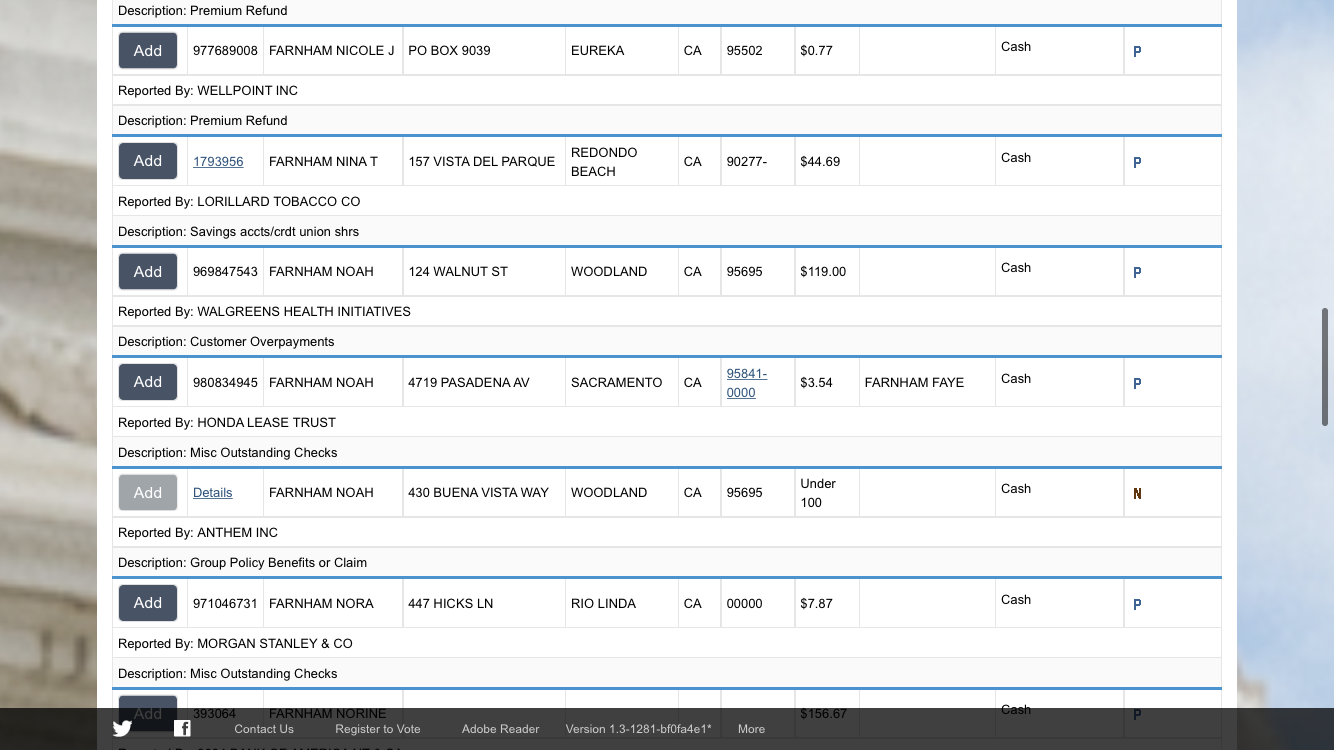Select the Under 100 amount

tap(818, 493)
